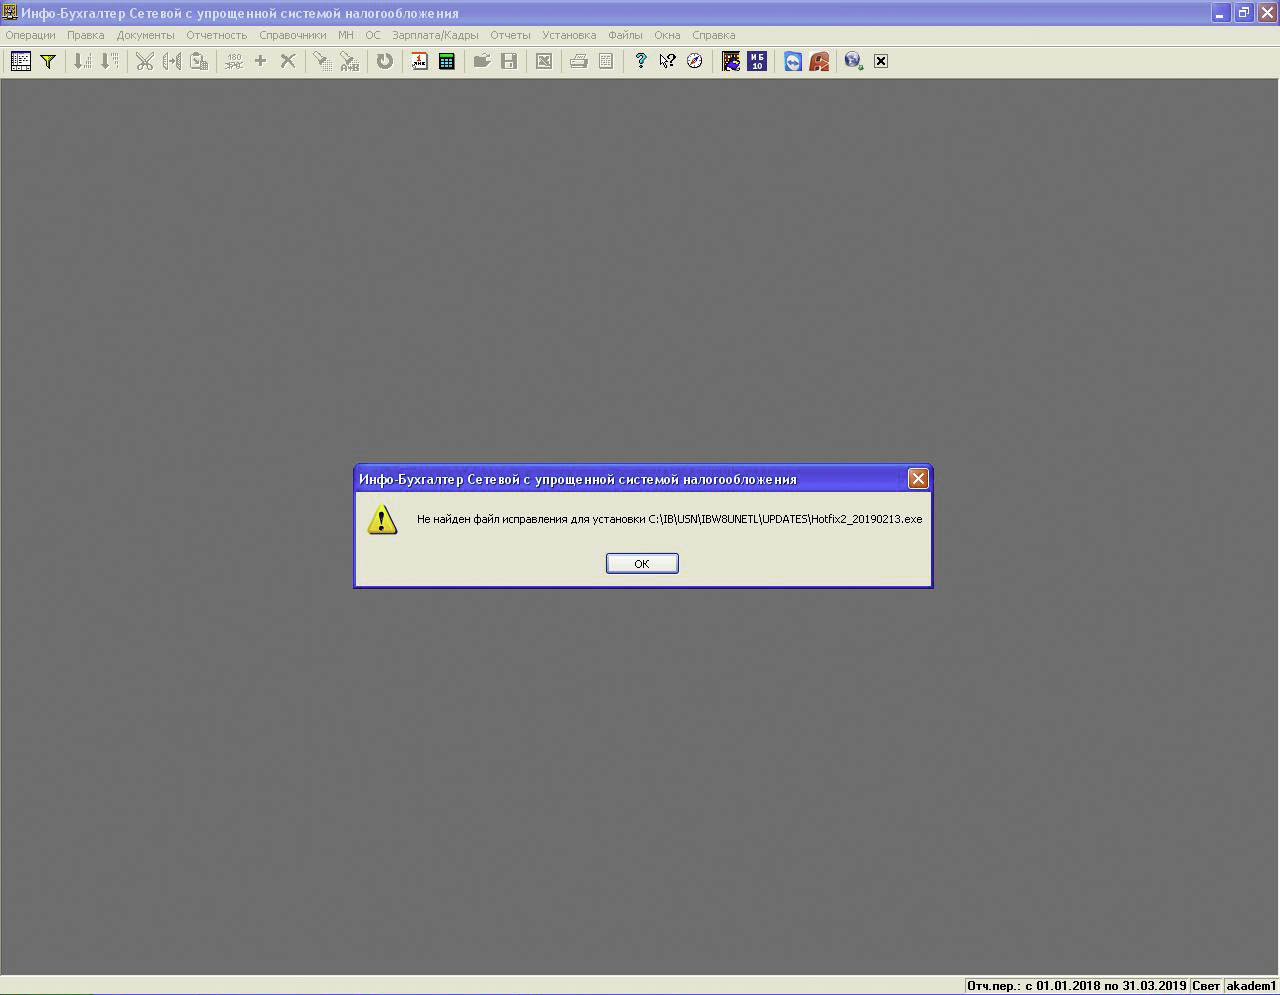The image size is (1280, 995).
Task: Click the copy icon beside scissors
Action: tap(172, 61)
